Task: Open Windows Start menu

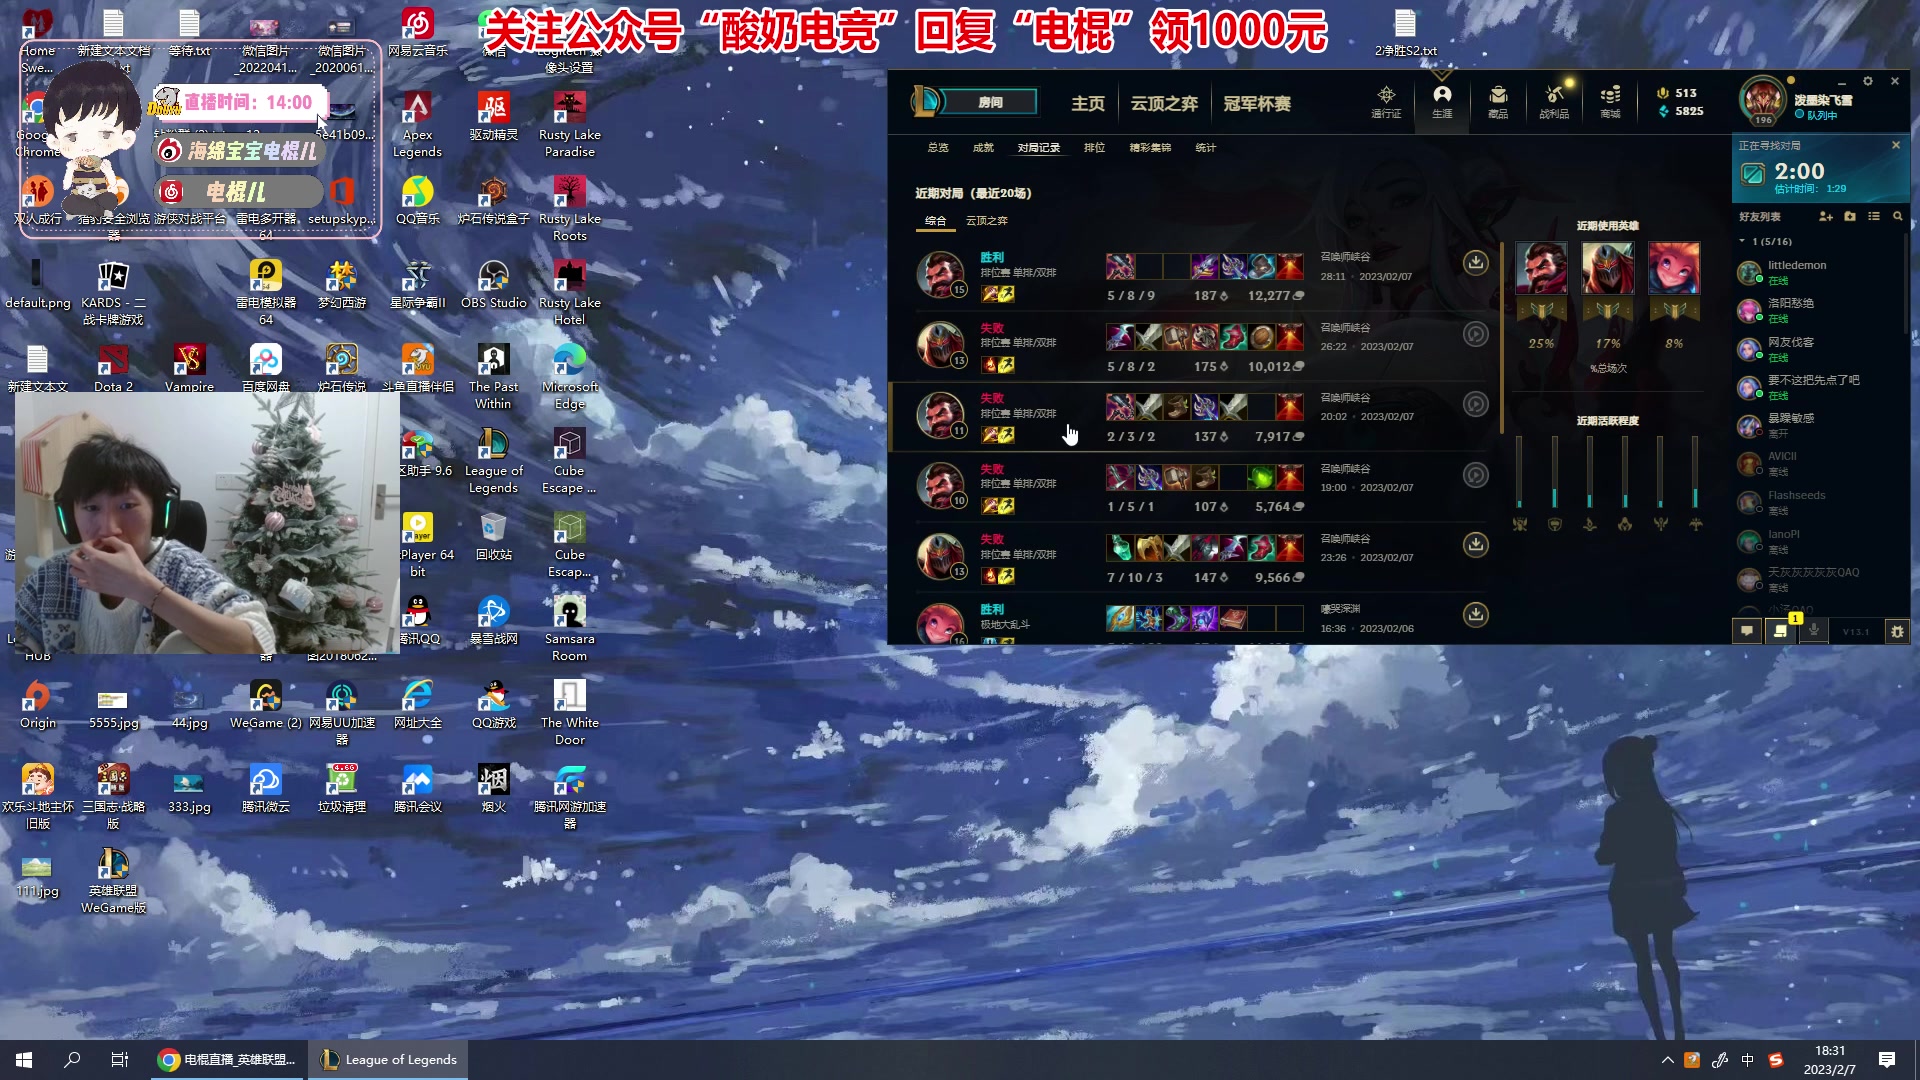Action: 24,1059
